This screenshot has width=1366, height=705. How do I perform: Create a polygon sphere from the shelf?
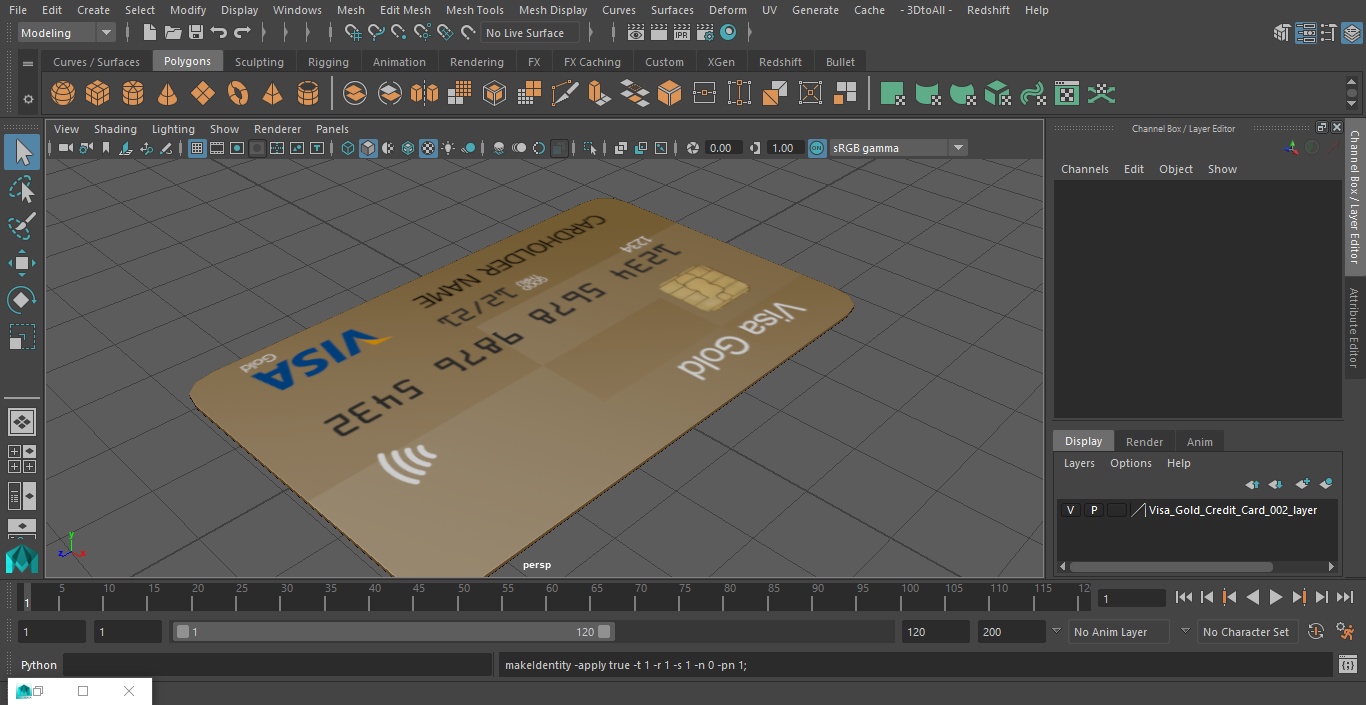pos(63,94)
